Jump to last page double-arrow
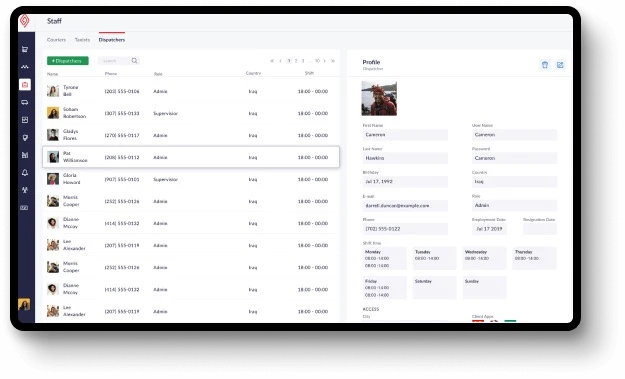Screen dimensions: 625x379 333,61
